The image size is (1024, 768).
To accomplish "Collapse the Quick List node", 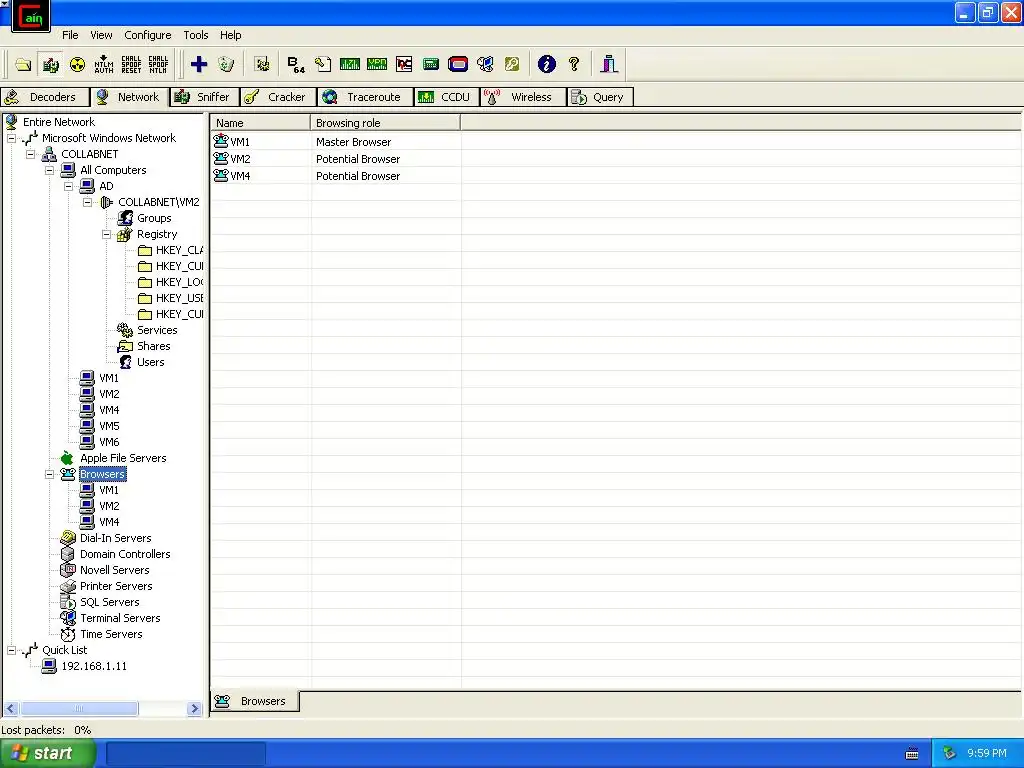I will click(12, 650).
